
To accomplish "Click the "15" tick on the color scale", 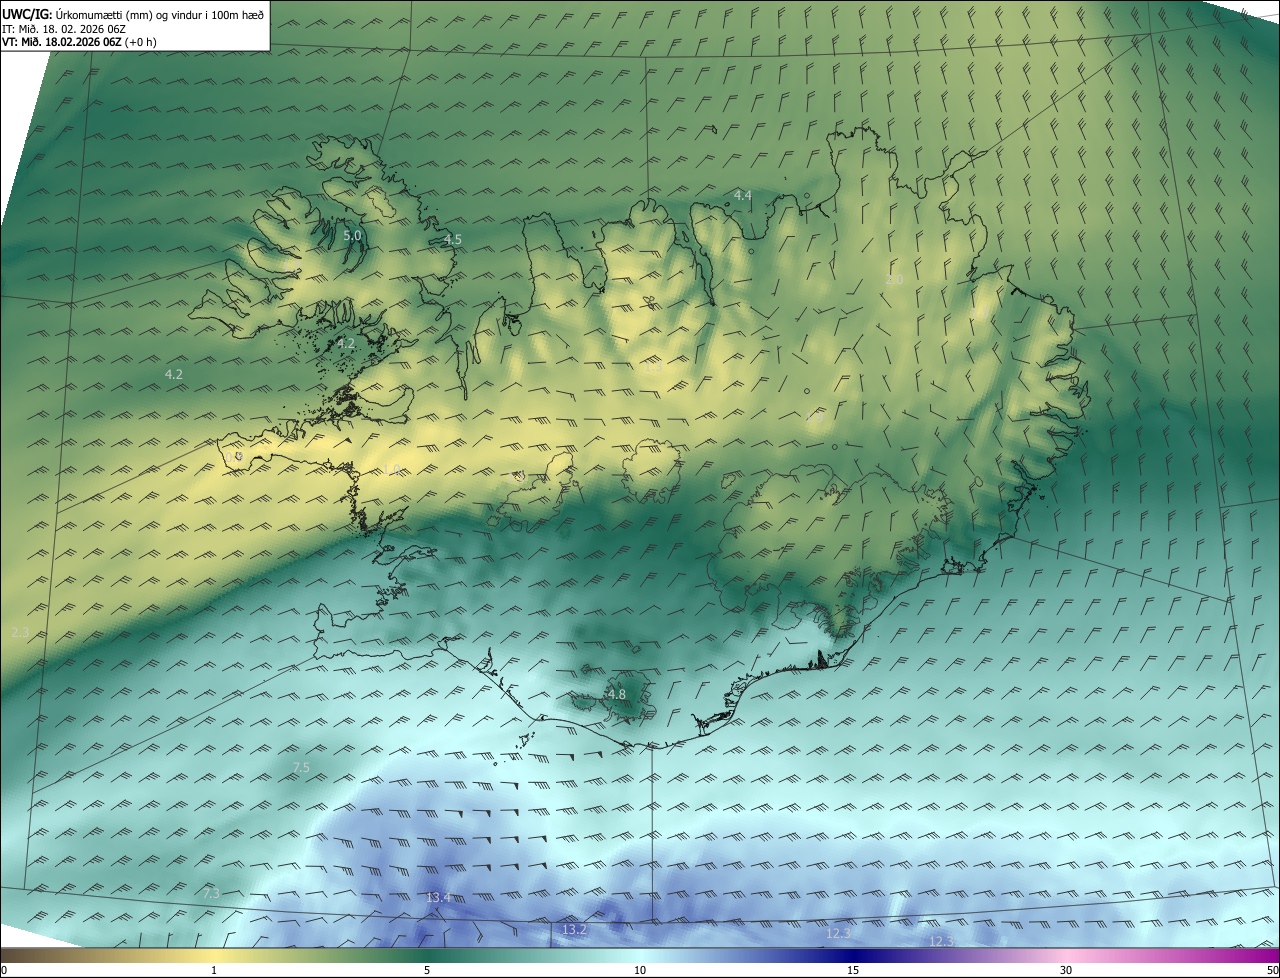I will [853, 970].
